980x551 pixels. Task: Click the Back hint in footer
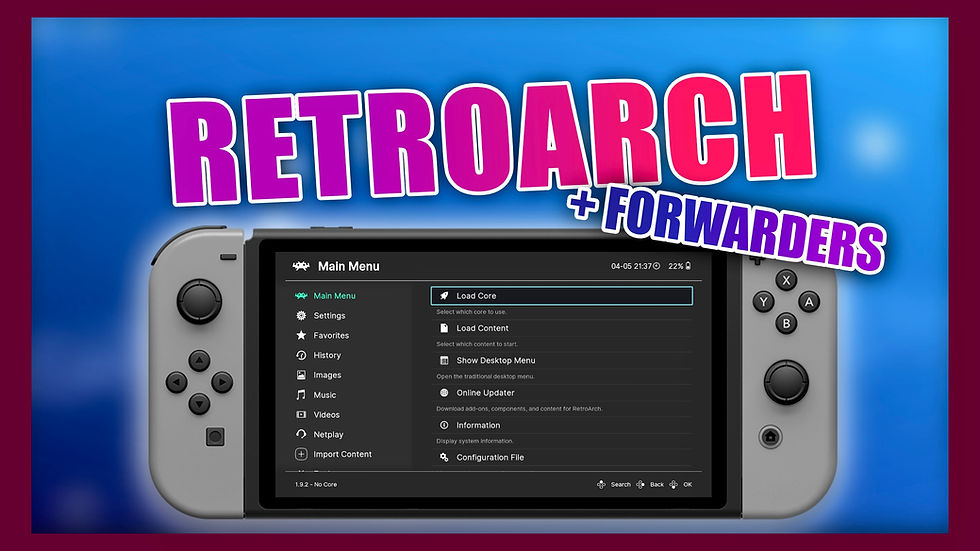[657, 485]
